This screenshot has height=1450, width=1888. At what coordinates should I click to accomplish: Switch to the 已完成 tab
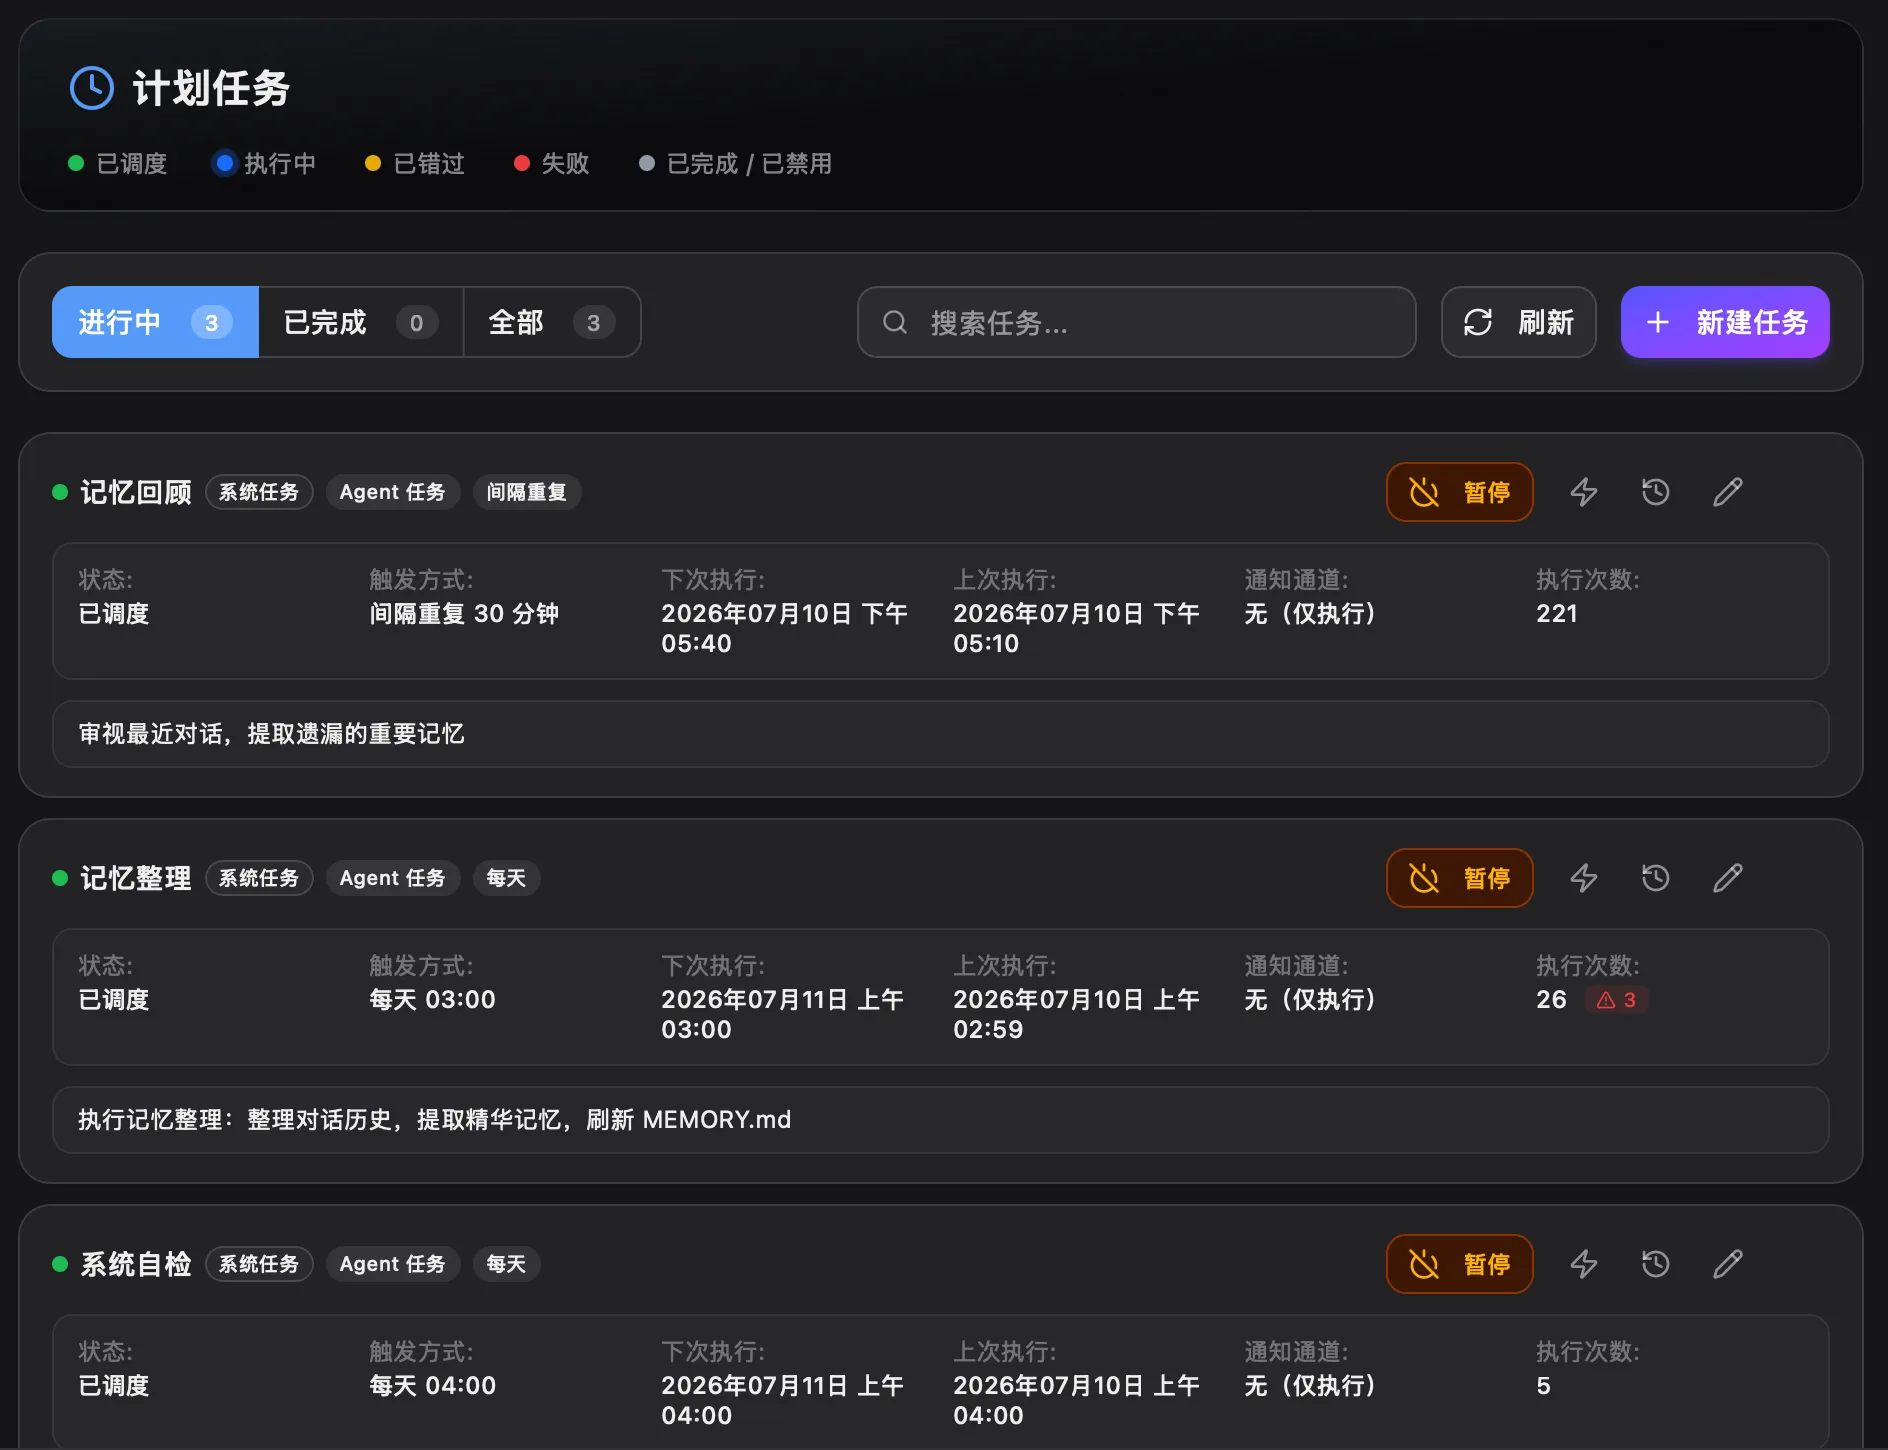(361, 322)
